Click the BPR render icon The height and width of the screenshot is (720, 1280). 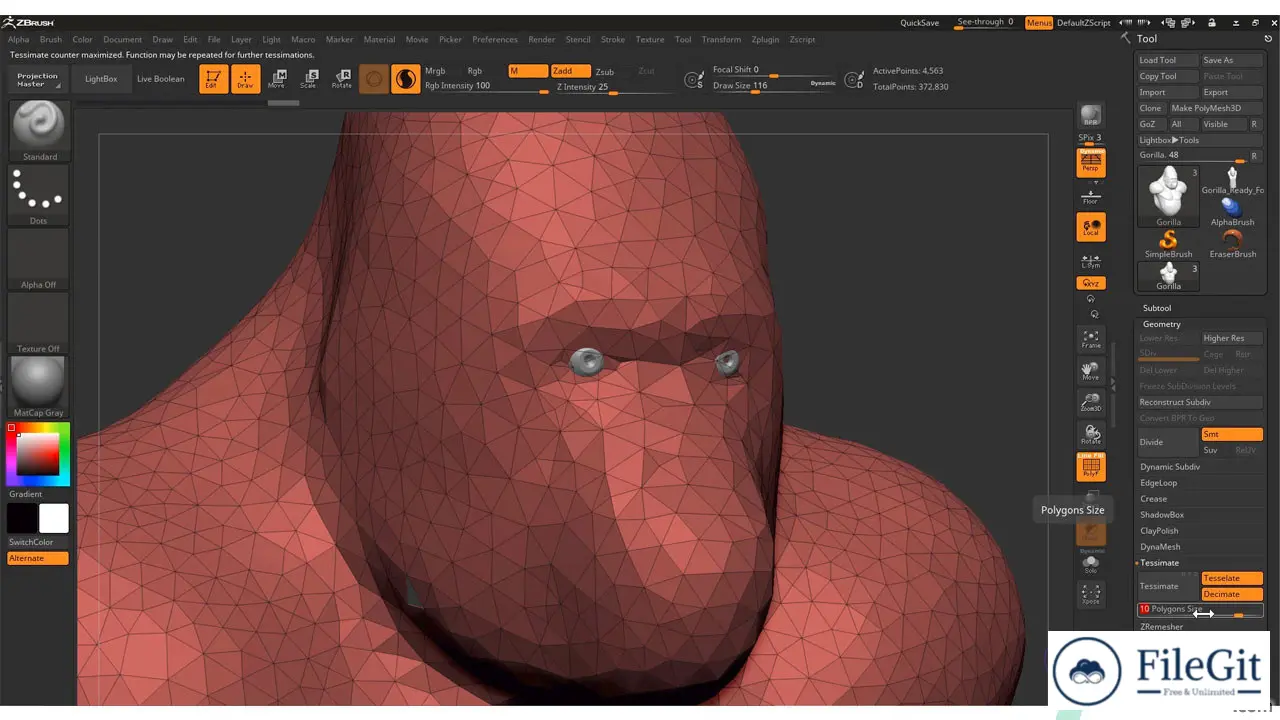point(1091,116)
